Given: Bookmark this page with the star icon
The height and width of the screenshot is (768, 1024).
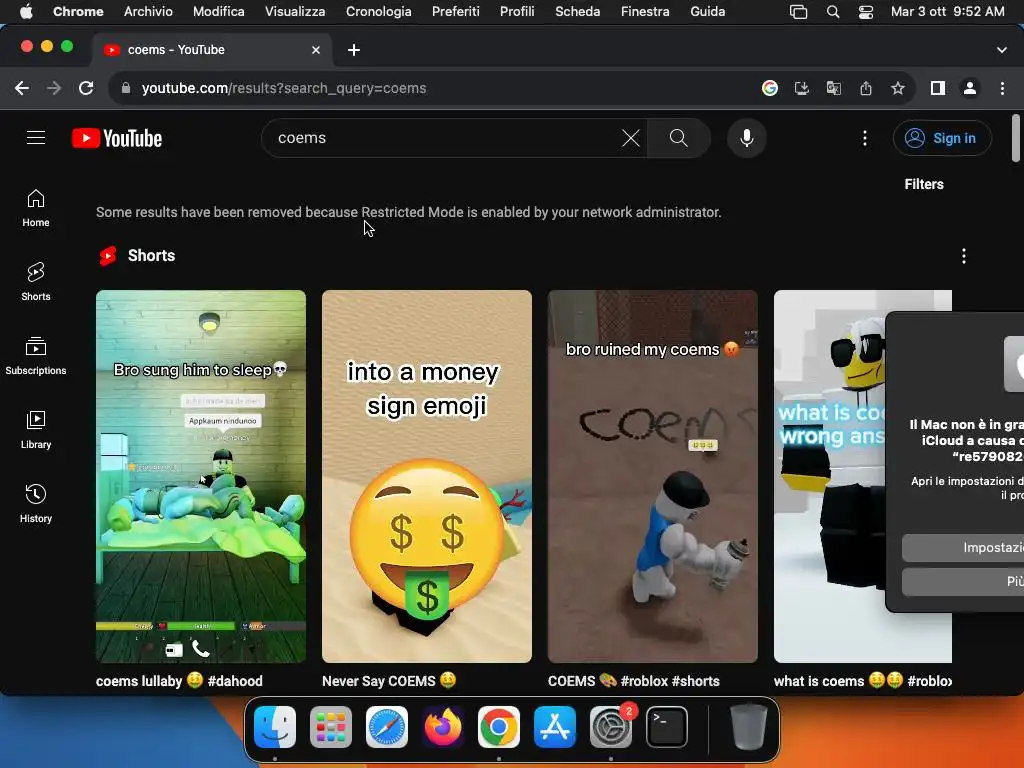Looking at the screenshot, I should [x=897, y=88].
